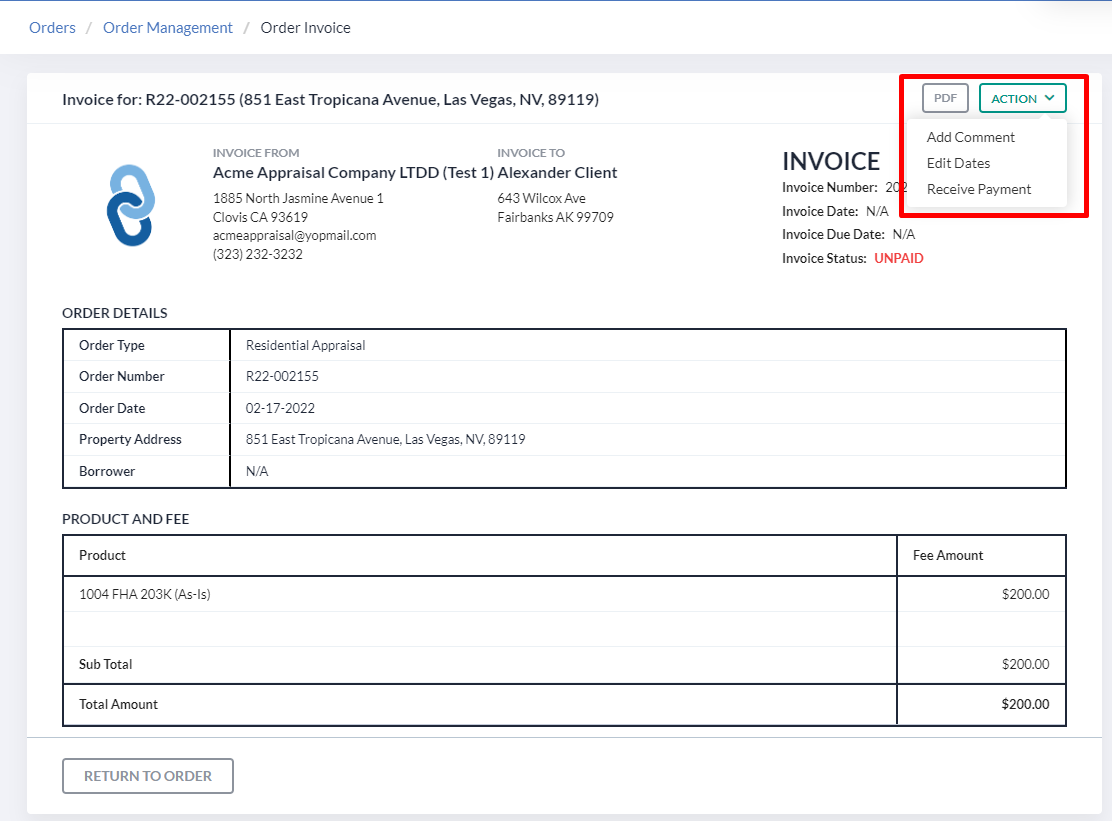
Task: Click the Total Amount $200.00 value
Action: pyautogui.click(x=1025, y=704)
